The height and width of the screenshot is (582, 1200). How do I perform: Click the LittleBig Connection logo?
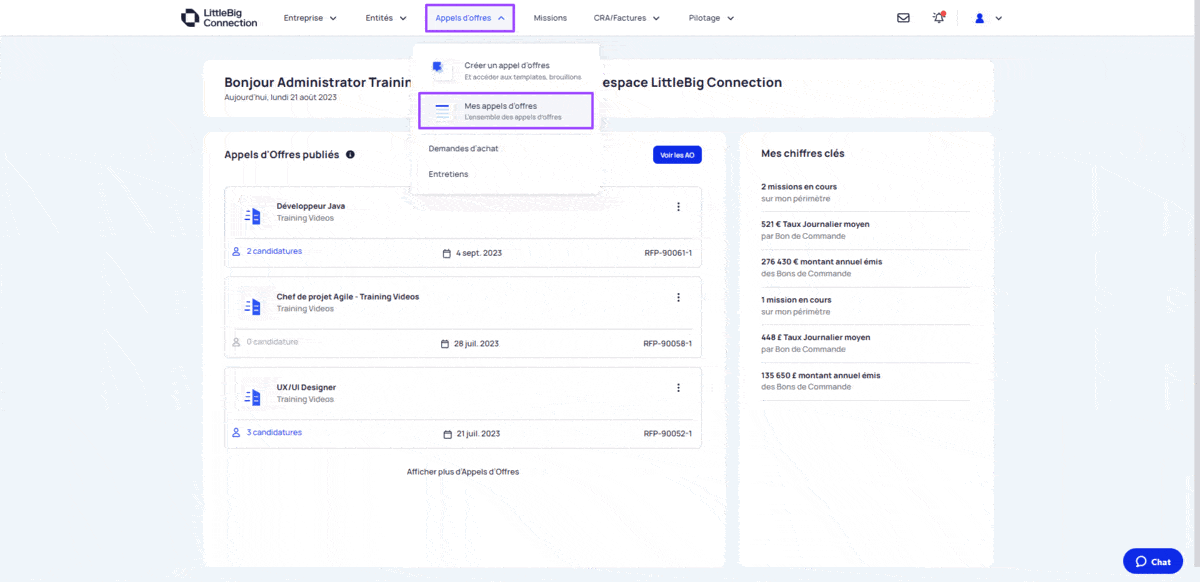coord(219,18)
